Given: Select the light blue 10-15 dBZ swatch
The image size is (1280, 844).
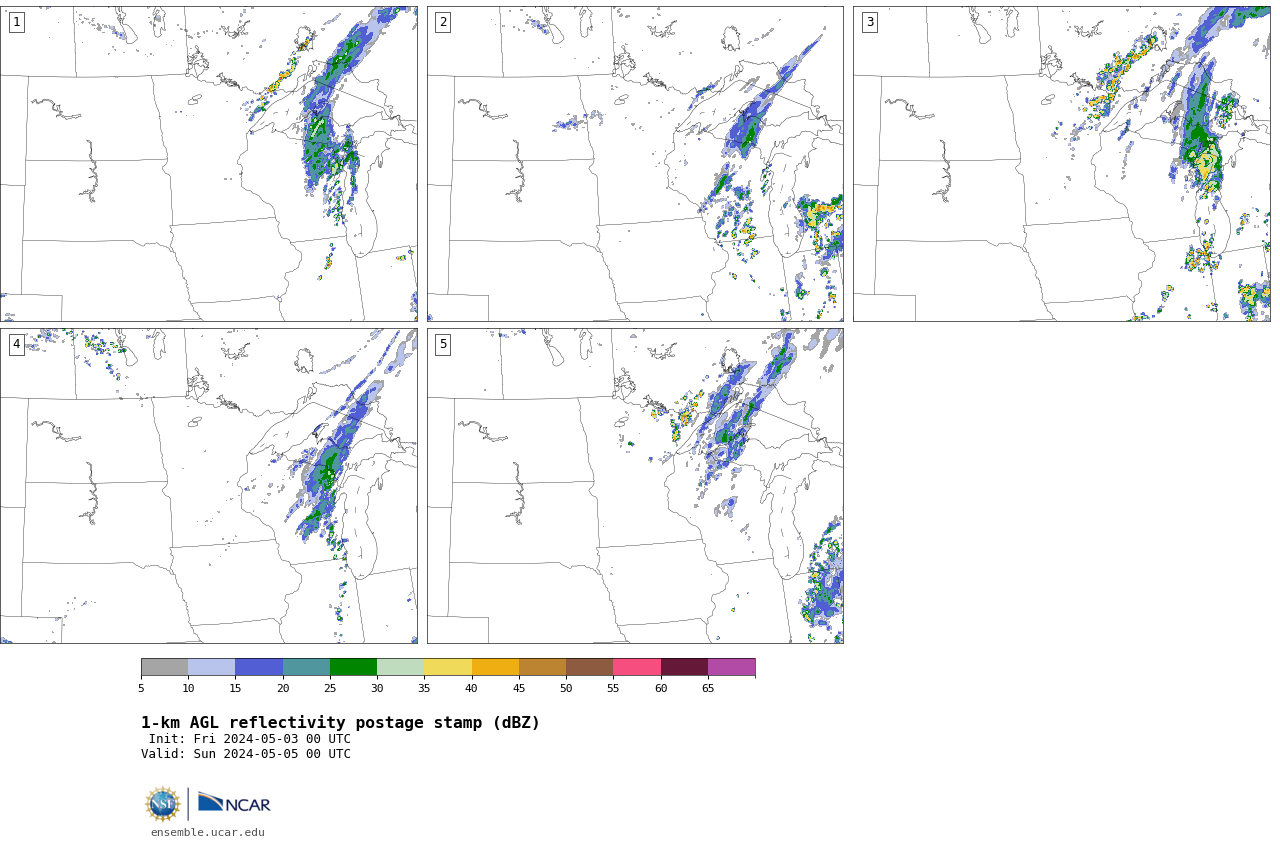Looking at the screenshot, I should (x=211, y=667).
